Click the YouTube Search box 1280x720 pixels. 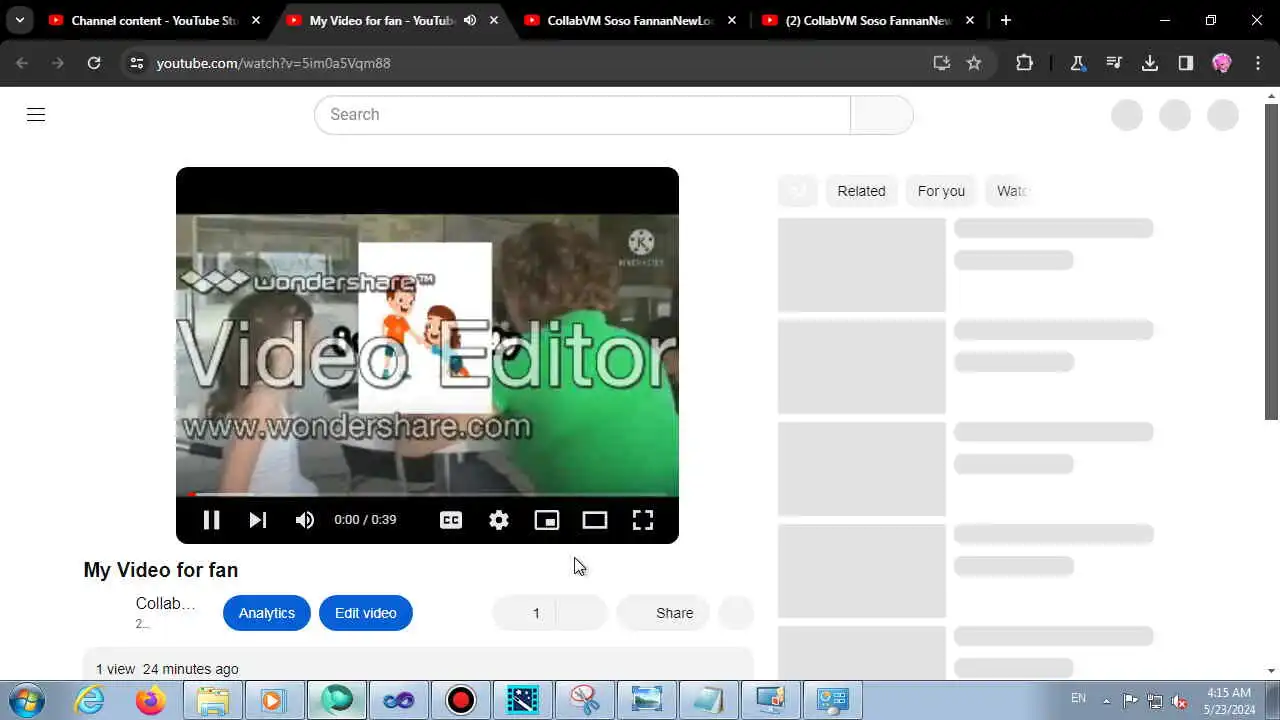pyautogui.click(x=582, y=115)
